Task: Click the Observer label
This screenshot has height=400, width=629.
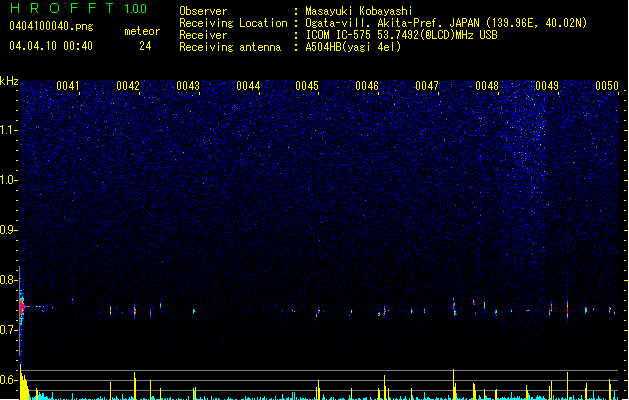Action: pyautogui.click(x=203, y=11)
